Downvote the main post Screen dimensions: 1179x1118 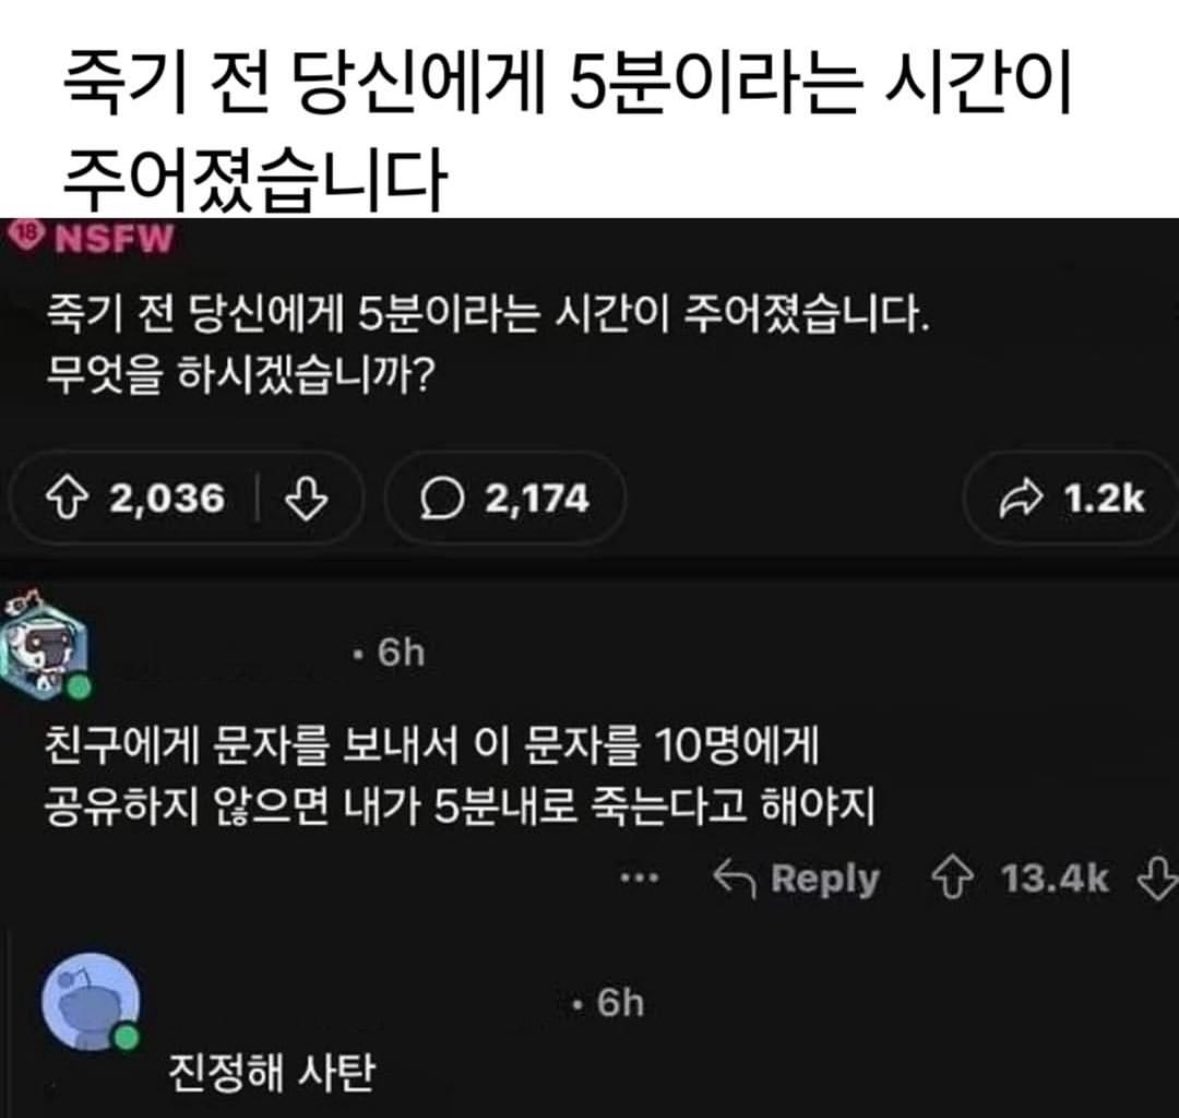(x=306, y=498)
